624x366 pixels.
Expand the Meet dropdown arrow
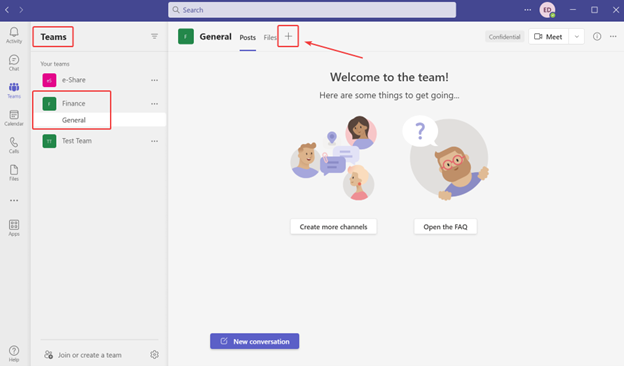(x=577, y=37)
